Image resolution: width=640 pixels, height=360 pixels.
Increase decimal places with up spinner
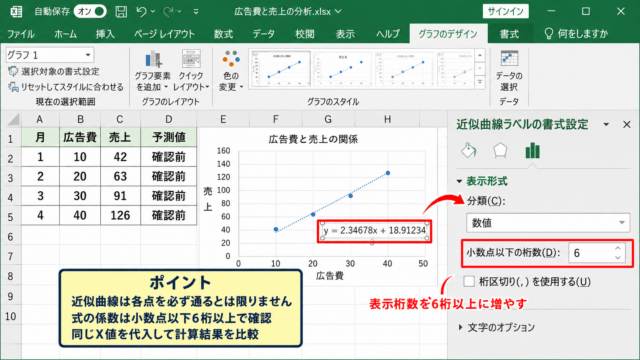pos(618,248)
